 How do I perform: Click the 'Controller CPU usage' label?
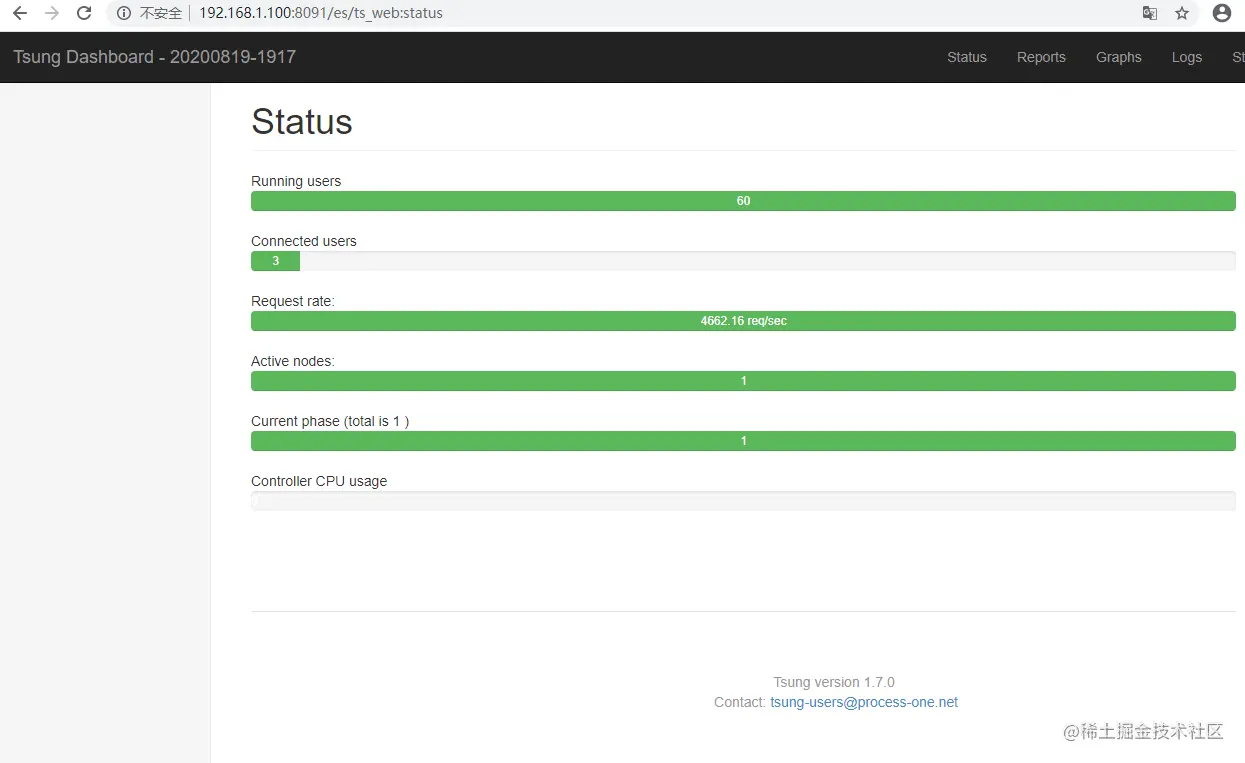[x=319, y=481]
